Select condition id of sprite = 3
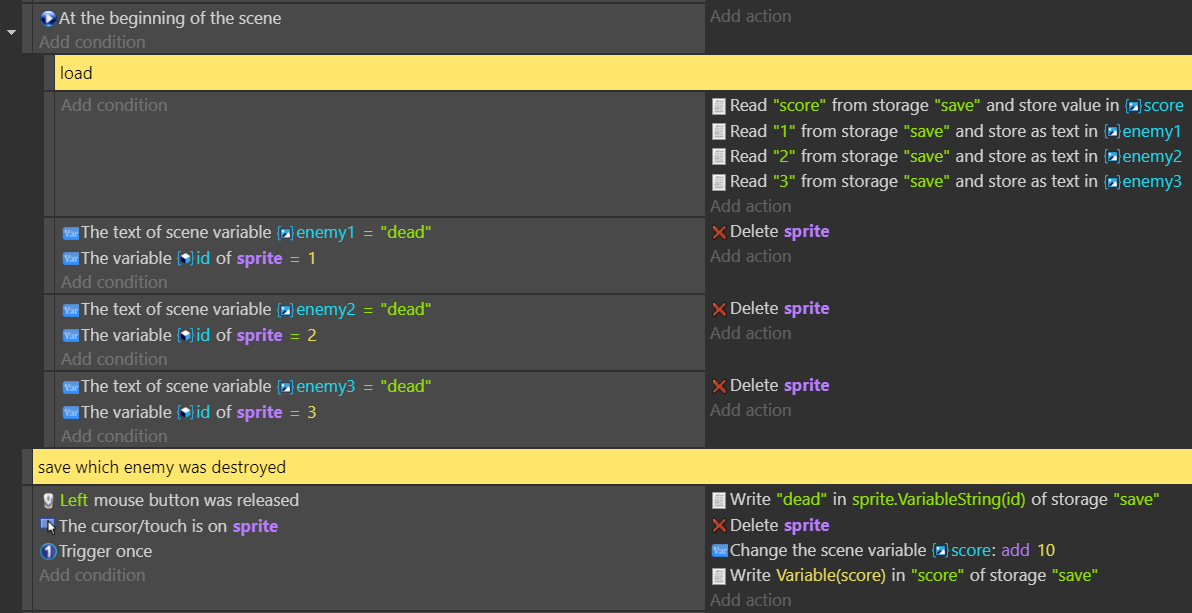 198,412
